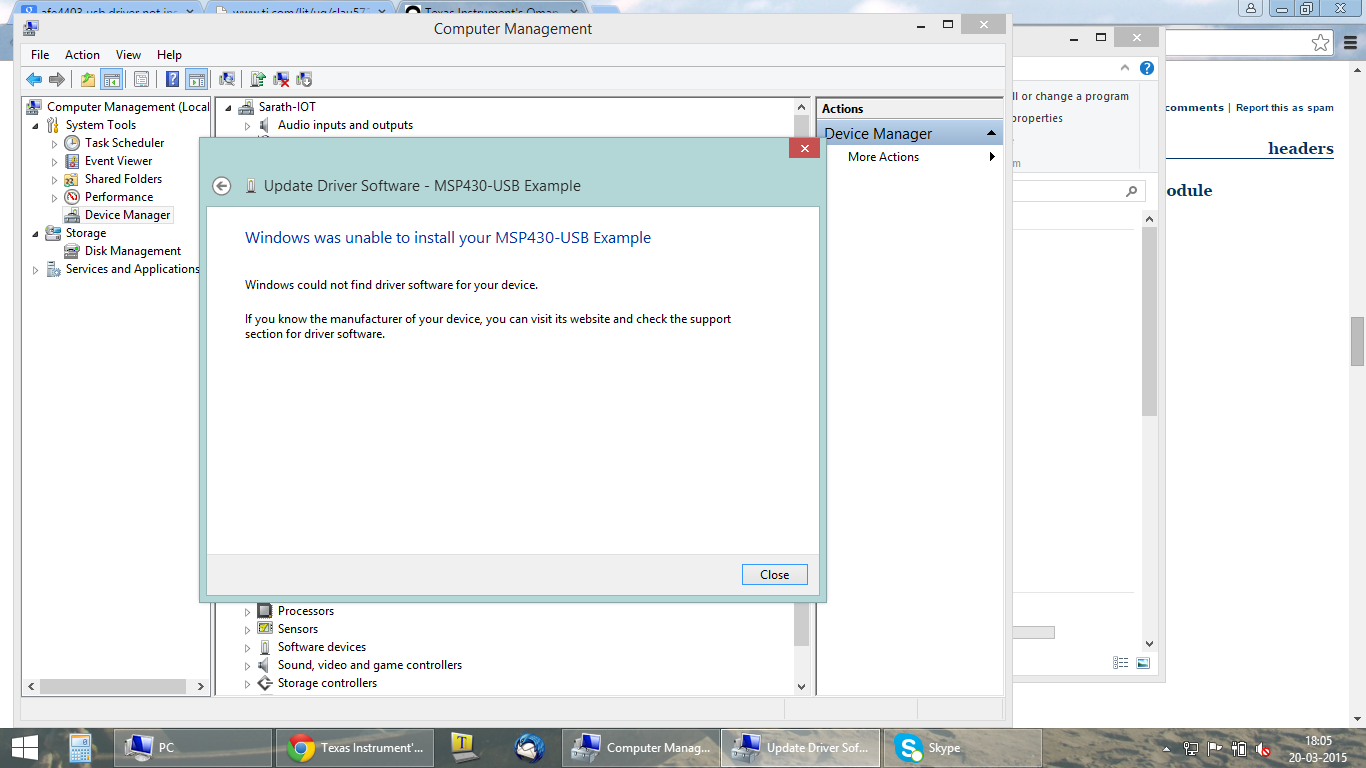
Task: Click the search magnifier icon in browser page
Action: 1131,191
